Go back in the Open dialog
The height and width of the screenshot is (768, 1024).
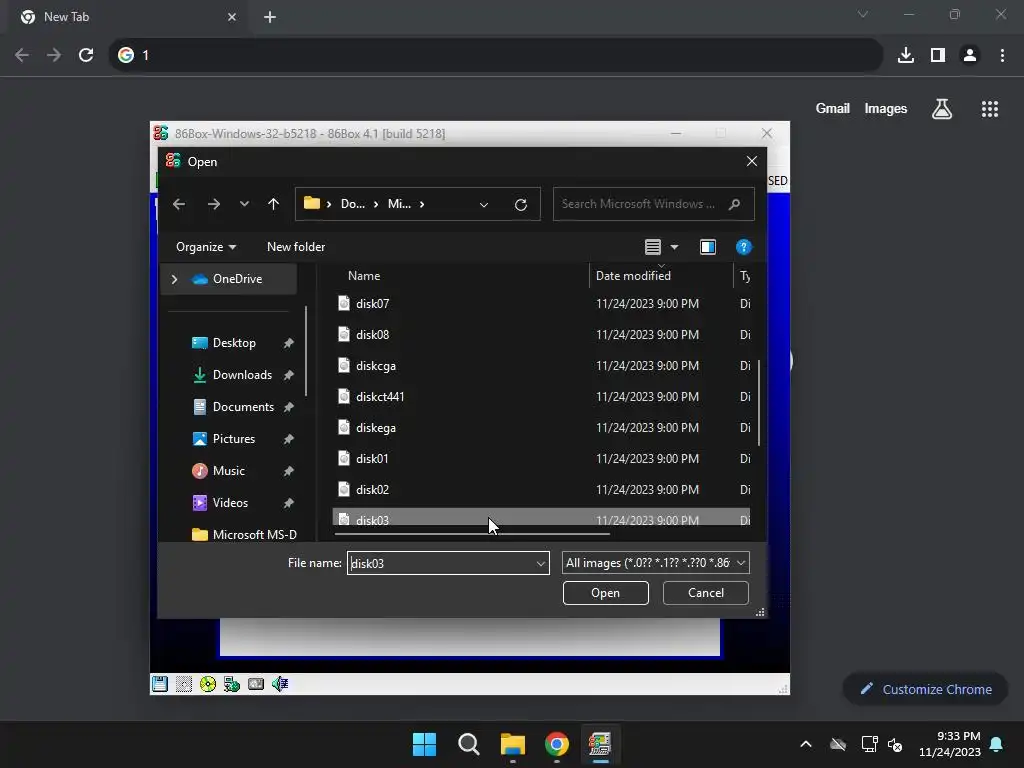click(x=179, y=204)
